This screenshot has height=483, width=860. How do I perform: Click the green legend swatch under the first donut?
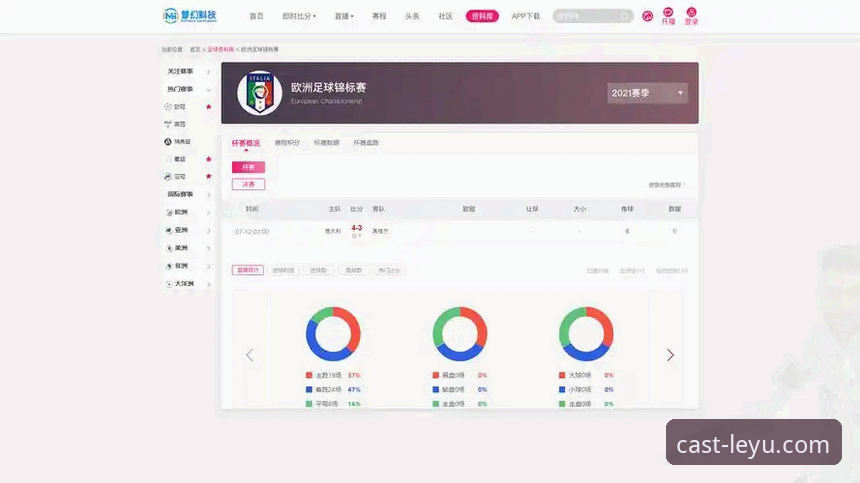pyautogui.click(x=309, y=404)
